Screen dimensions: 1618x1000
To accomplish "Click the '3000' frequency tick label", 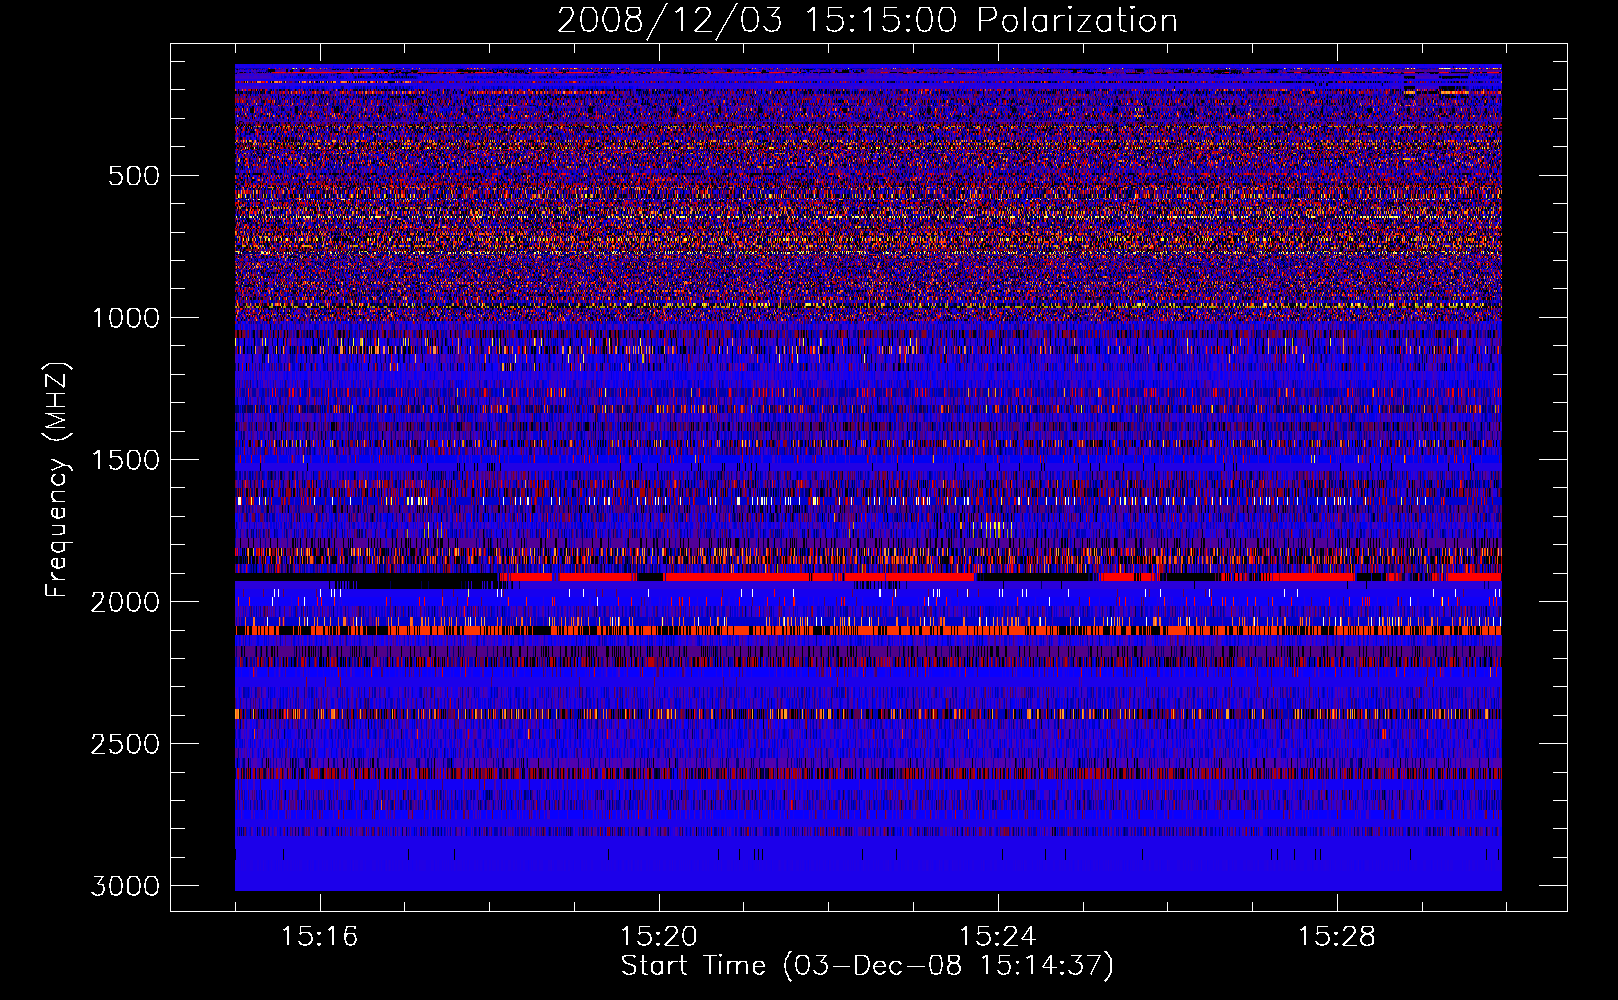I will point(125,886).
